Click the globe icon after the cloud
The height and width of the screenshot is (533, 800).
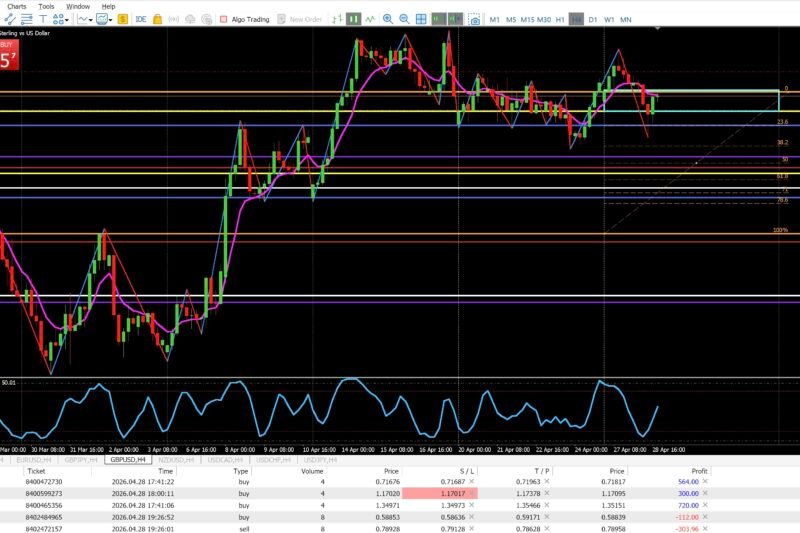coord(207,19)
